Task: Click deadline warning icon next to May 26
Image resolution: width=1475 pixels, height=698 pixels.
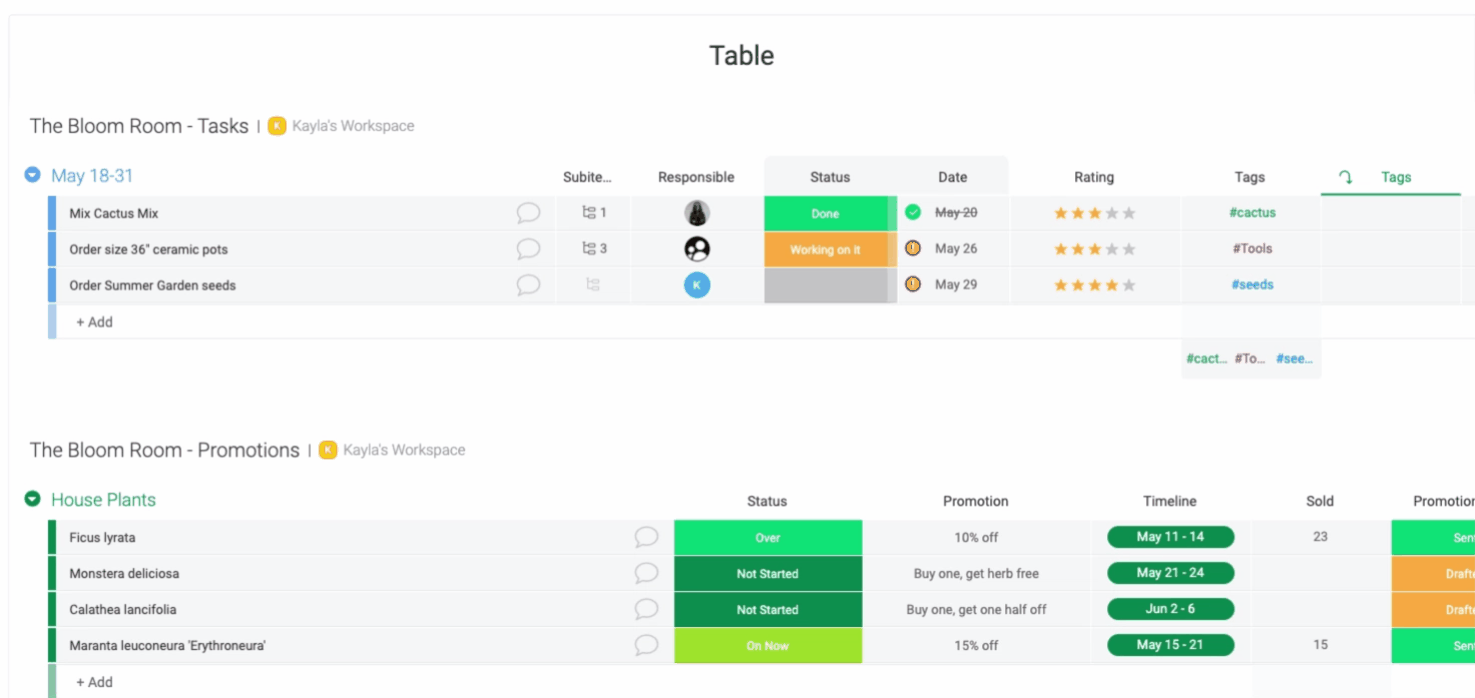Action: click(913, 248)
